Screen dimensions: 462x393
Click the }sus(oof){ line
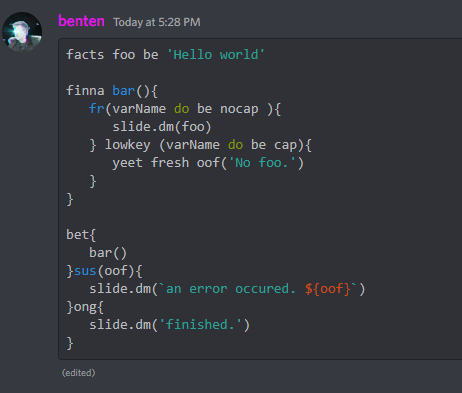click(x=104, y=271)
